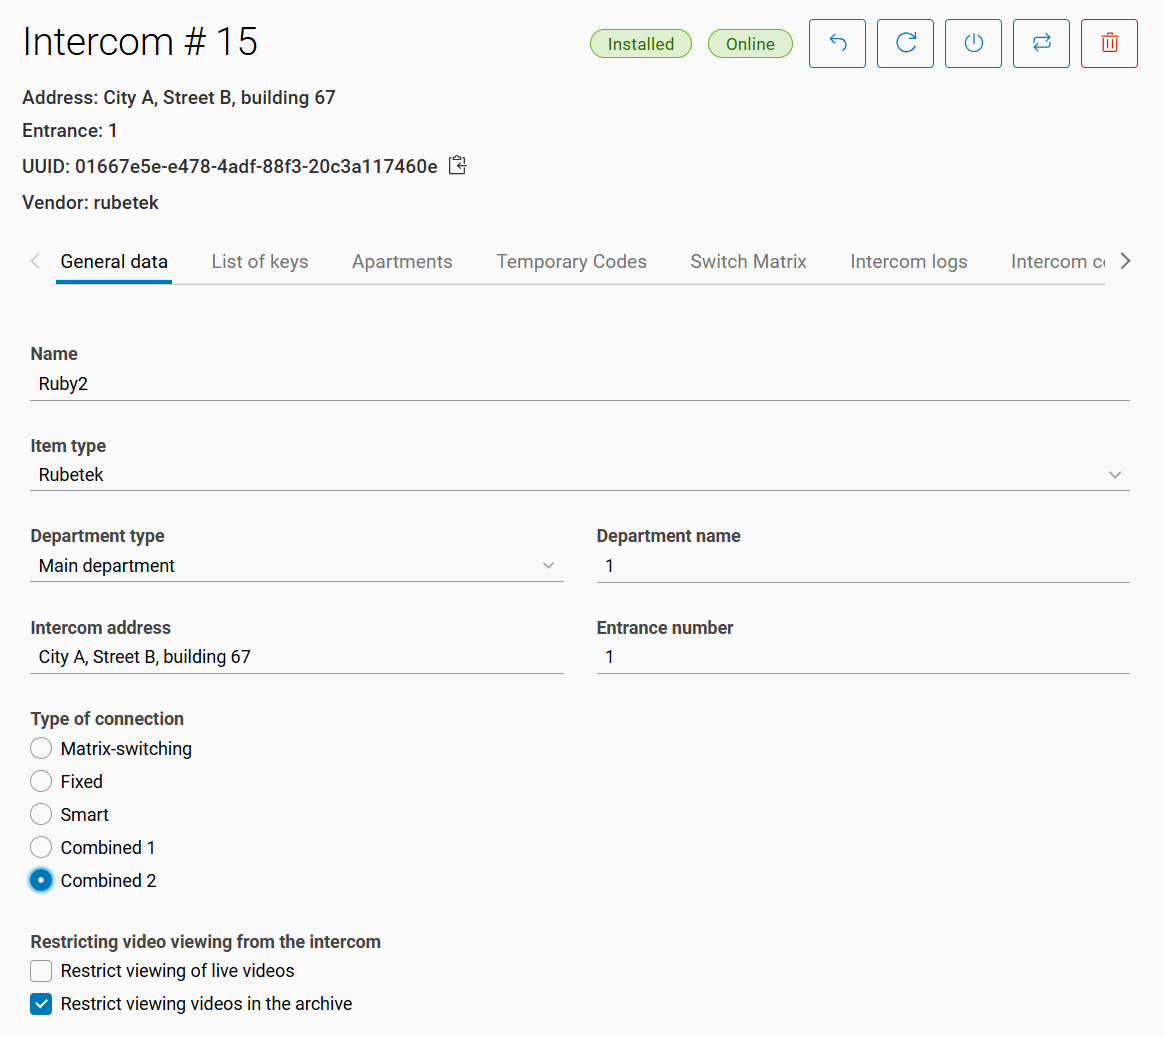The image size is (1164, 1037).
Task: Click the Name input field
Action: point(580,384)
